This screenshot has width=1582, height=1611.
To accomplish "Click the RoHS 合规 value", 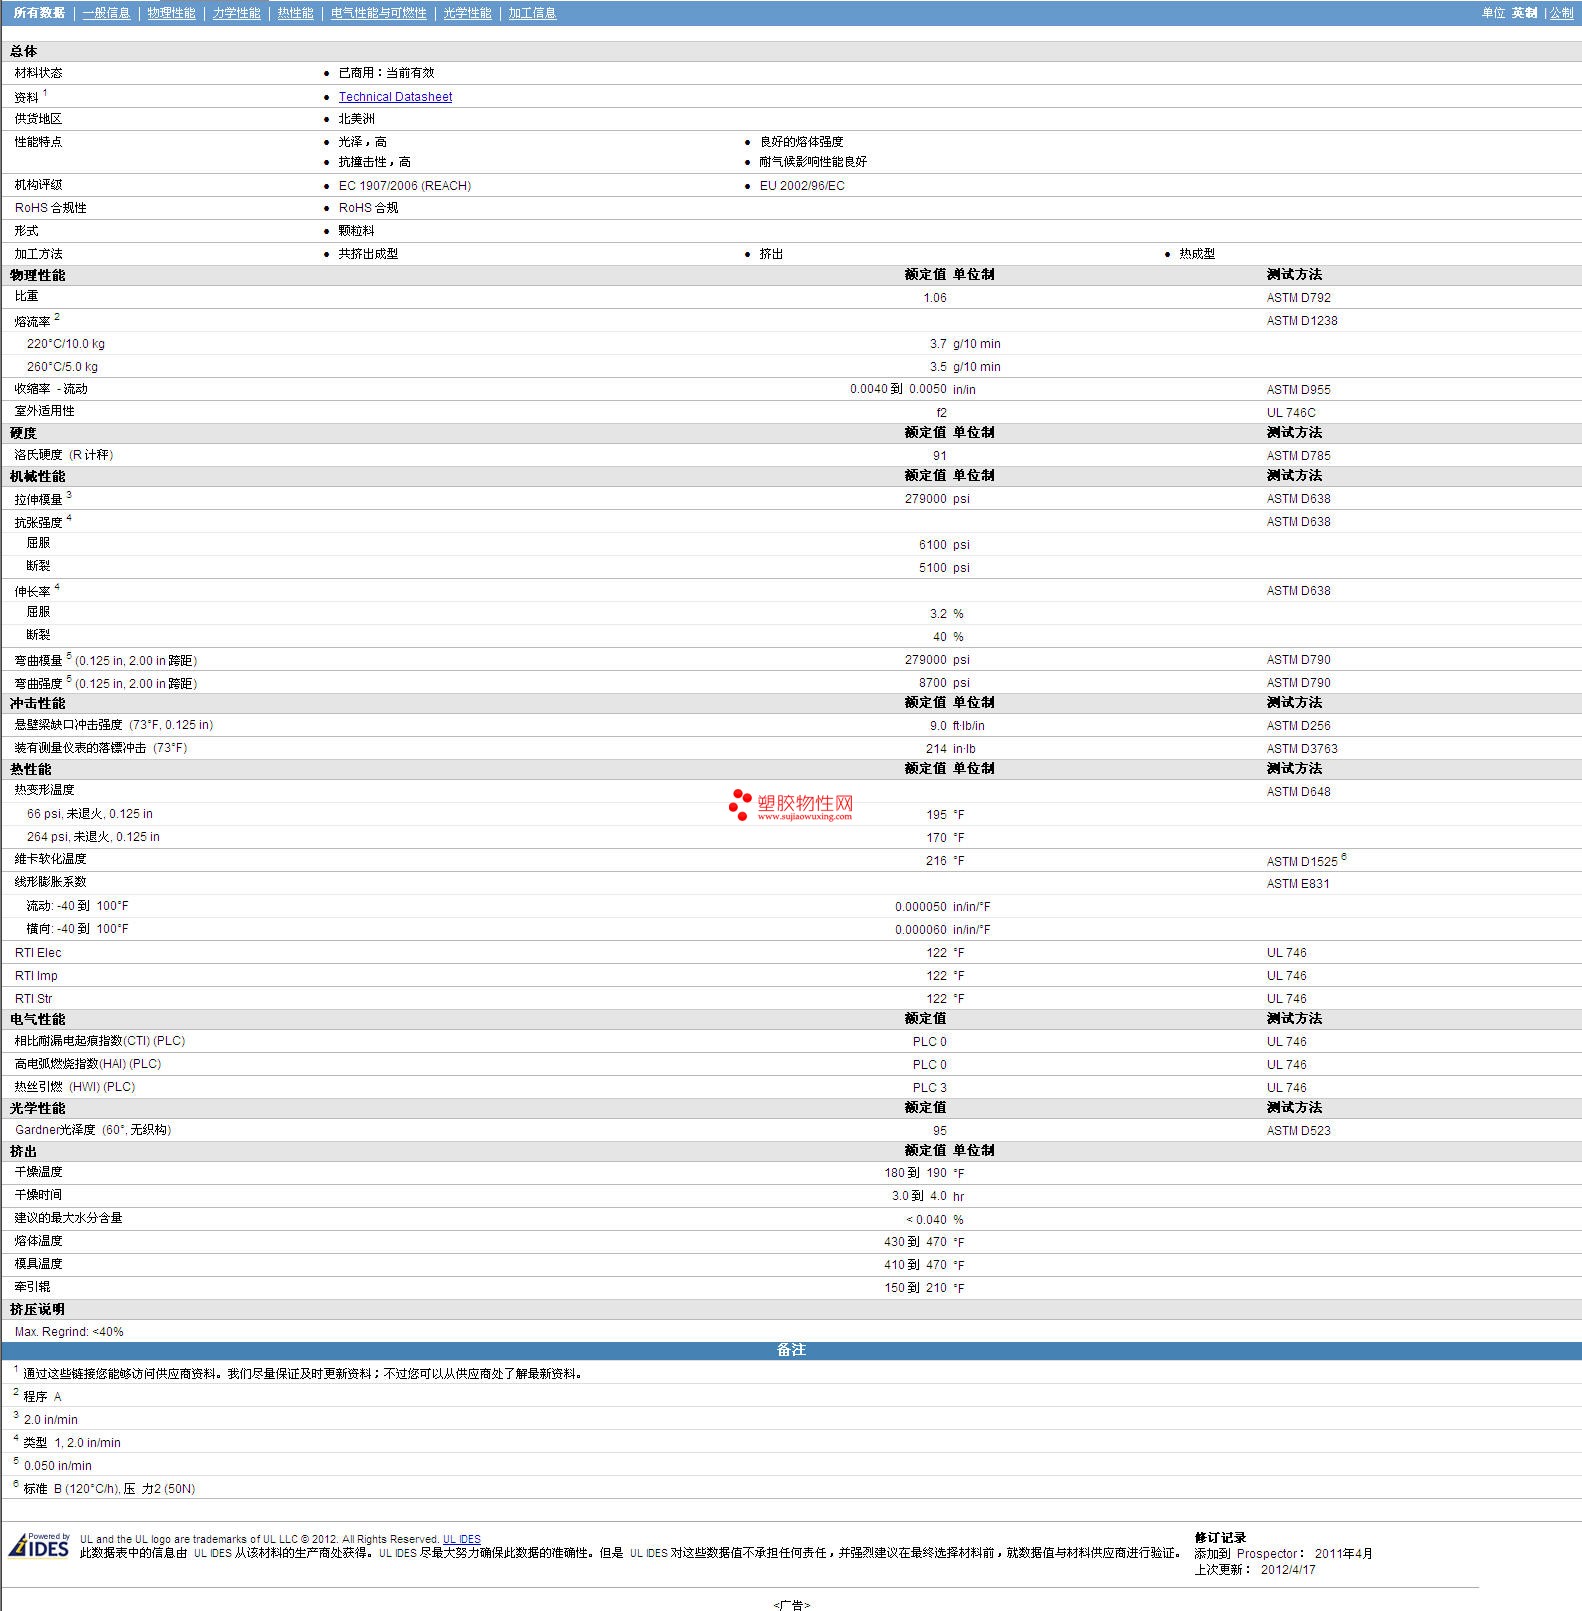I will click(x=368, y=208).
